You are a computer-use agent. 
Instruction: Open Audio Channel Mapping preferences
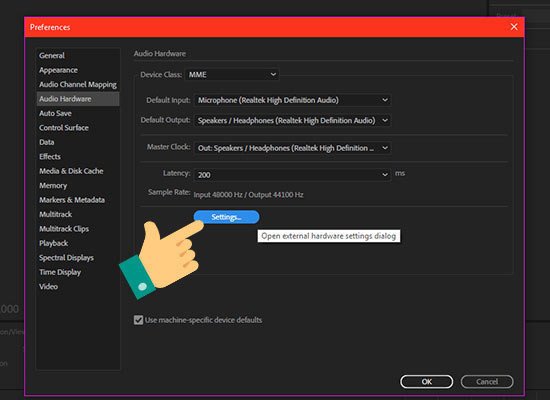[78, 85]
